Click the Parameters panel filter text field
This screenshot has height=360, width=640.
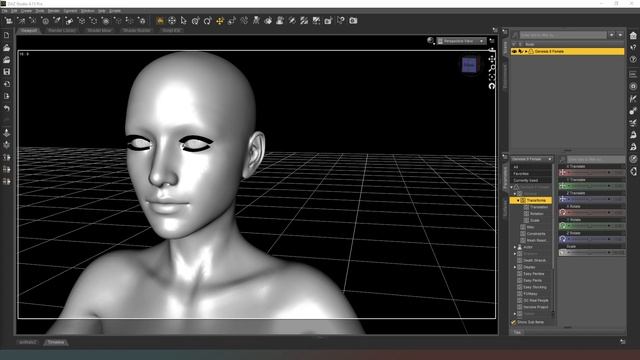point(596,159)
